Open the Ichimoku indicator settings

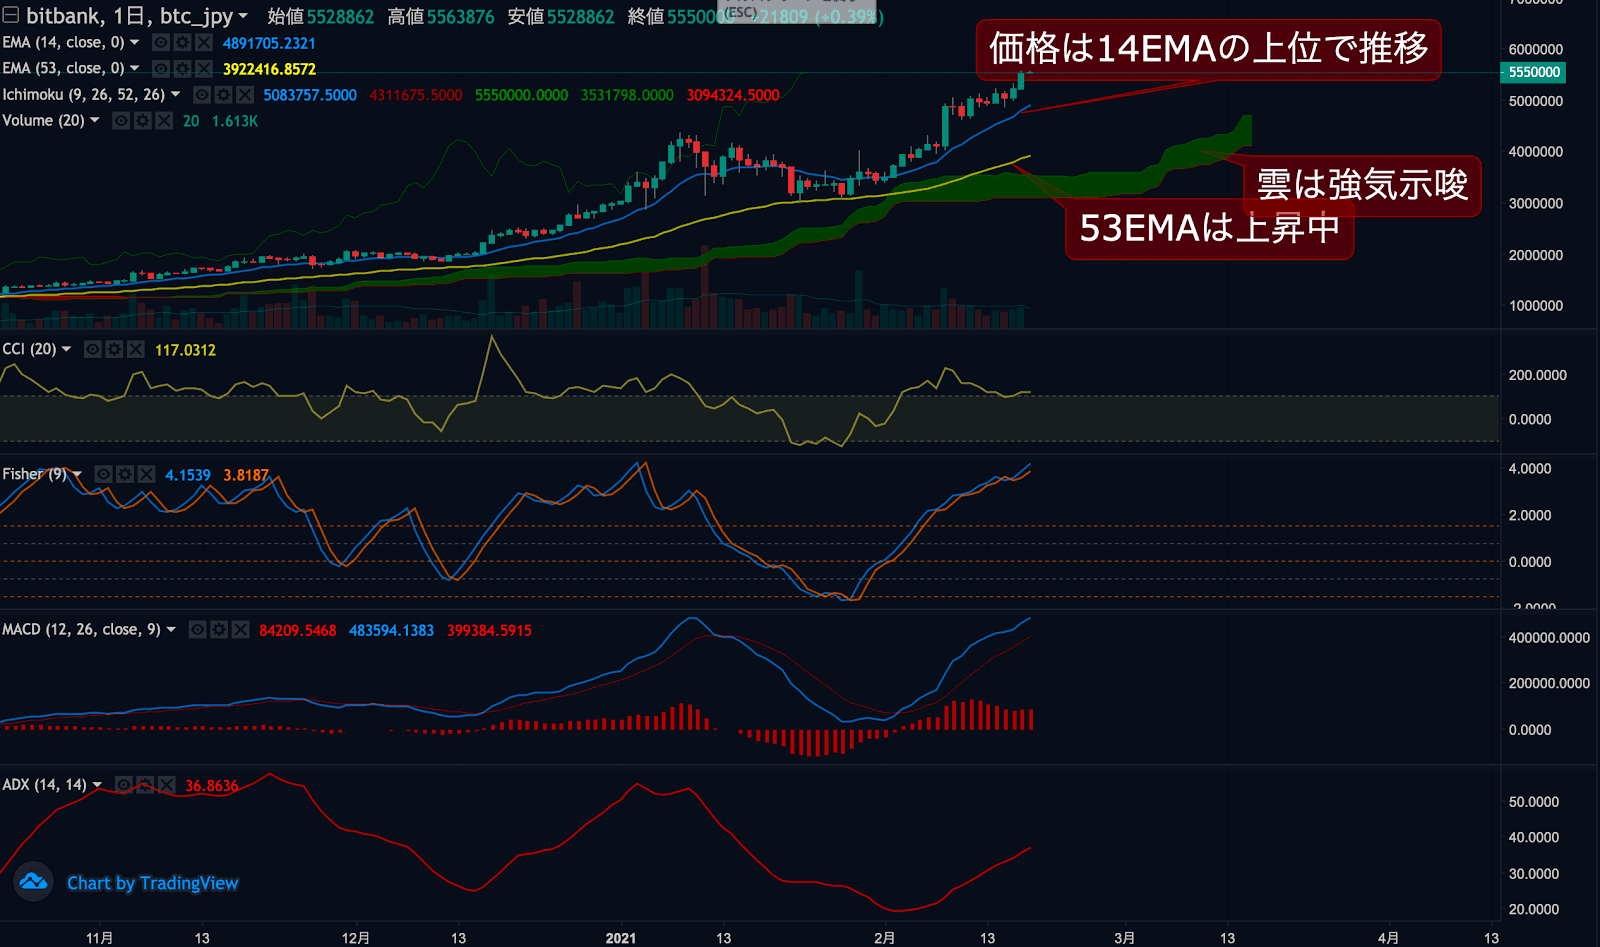tap(225, 95)
